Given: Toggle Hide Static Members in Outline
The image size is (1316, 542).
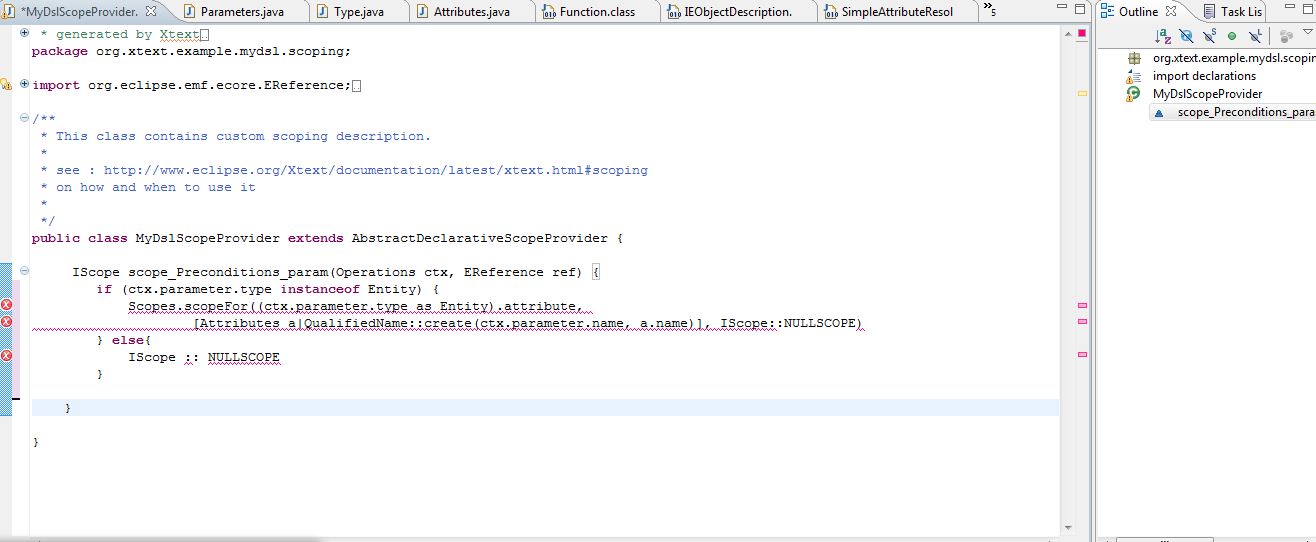Looking at the screenshot, I should [x=1209, y=36].
